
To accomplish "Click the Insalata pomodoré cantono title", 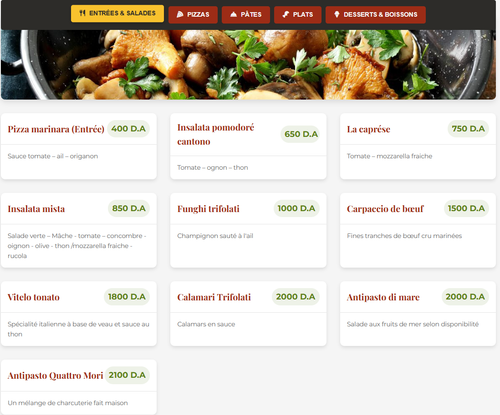I will click(216, 134).
